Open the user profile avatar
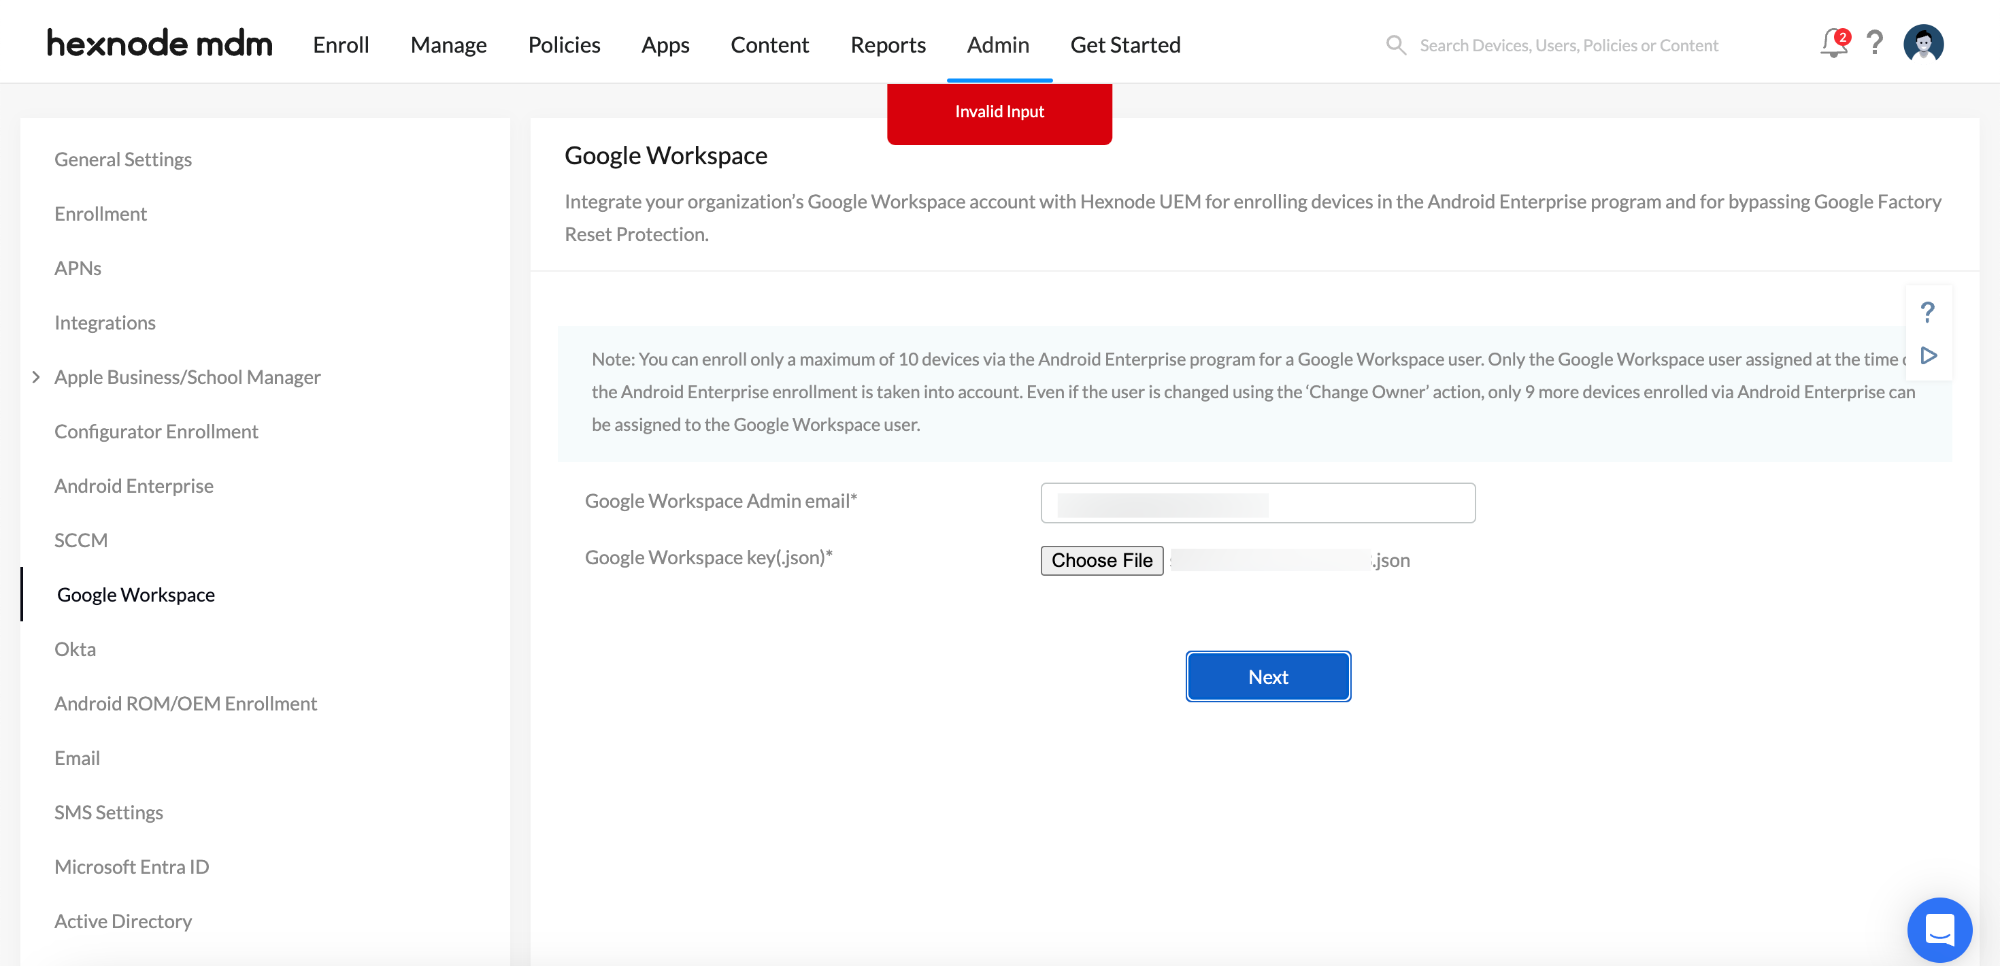The width and height of the screenshot is (2000, 966). coord(1923,43)
